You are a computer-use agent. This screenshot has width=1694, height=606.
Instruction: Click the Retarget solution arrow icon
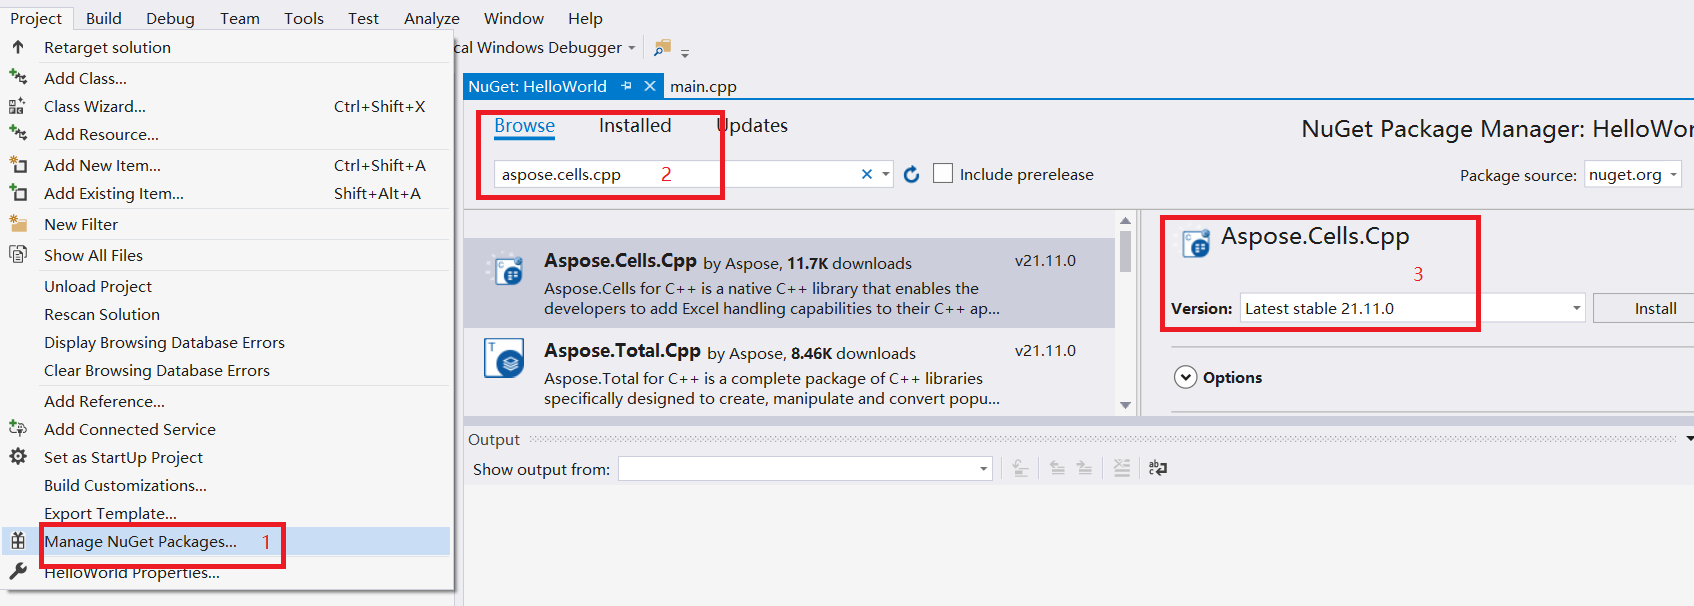(18, 47)
